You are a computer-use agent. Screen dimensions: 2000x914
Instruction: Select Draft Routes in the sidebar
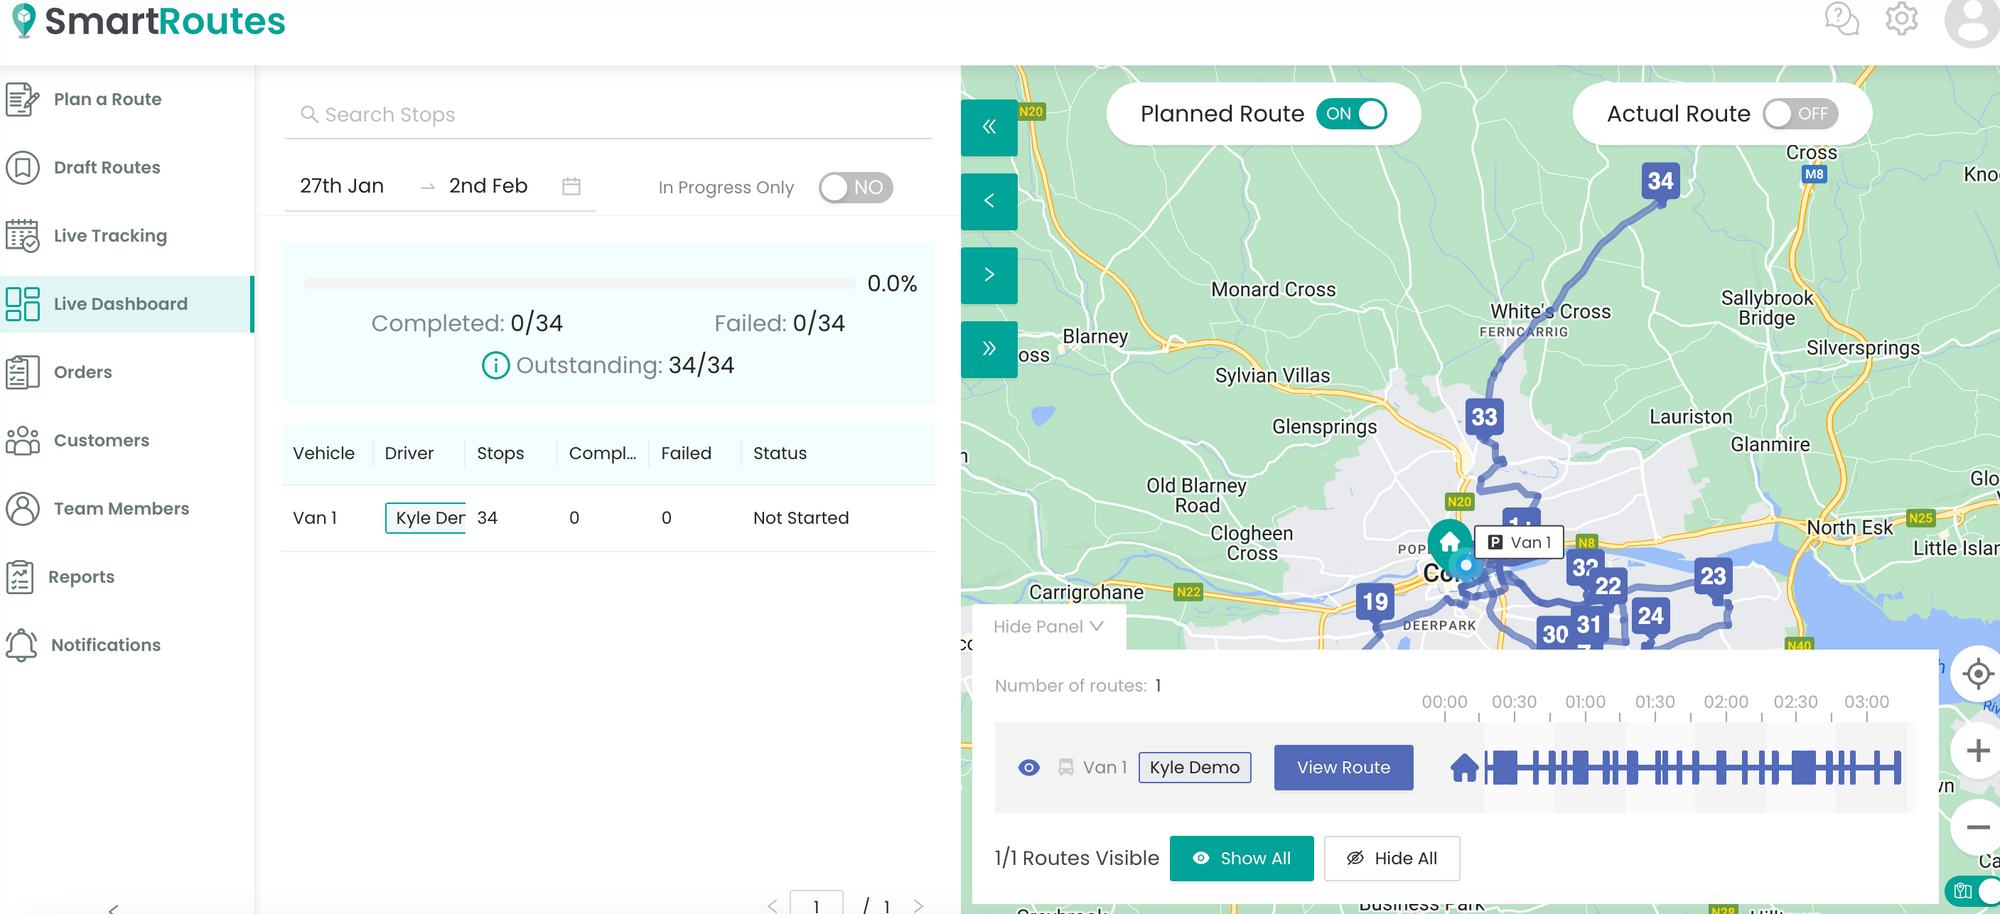click(106, 167)
